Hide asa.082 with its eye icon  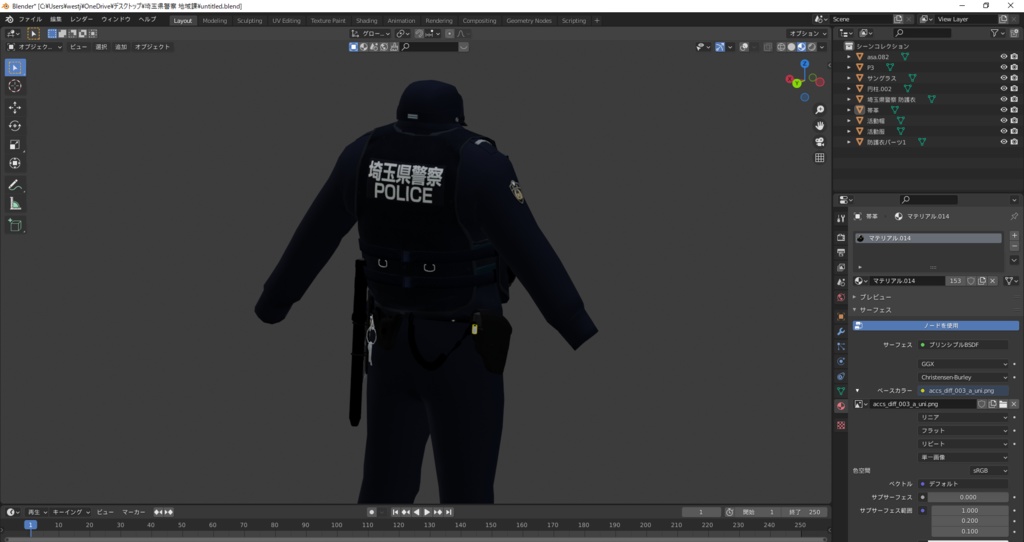[x=1004, y=57]
